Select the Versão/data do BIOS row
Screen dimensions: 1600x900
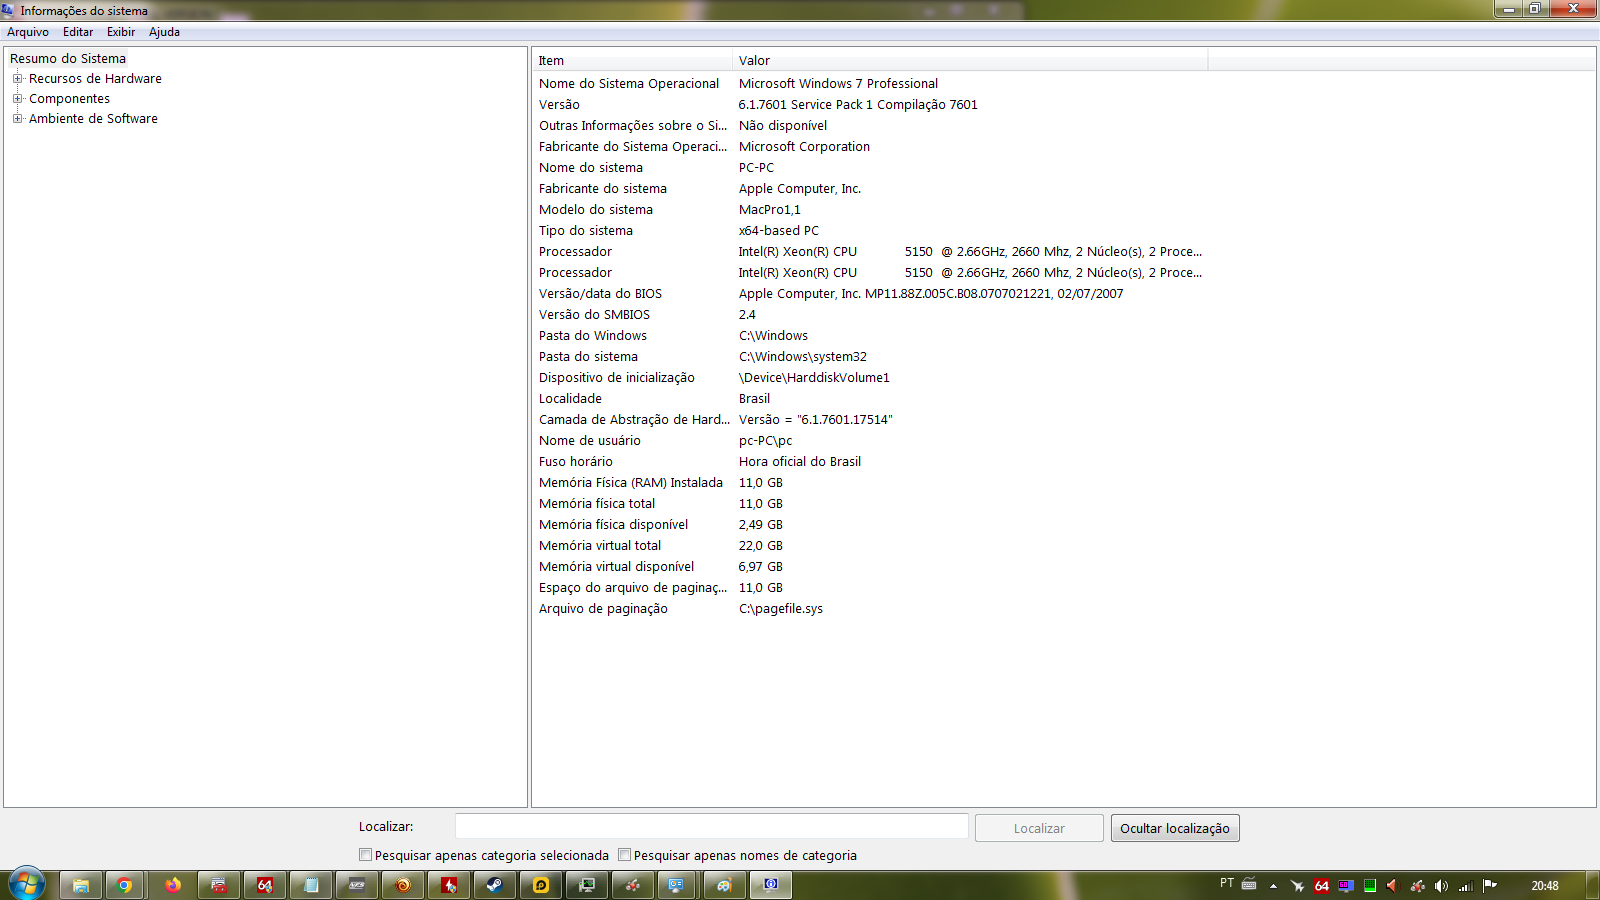870,294
